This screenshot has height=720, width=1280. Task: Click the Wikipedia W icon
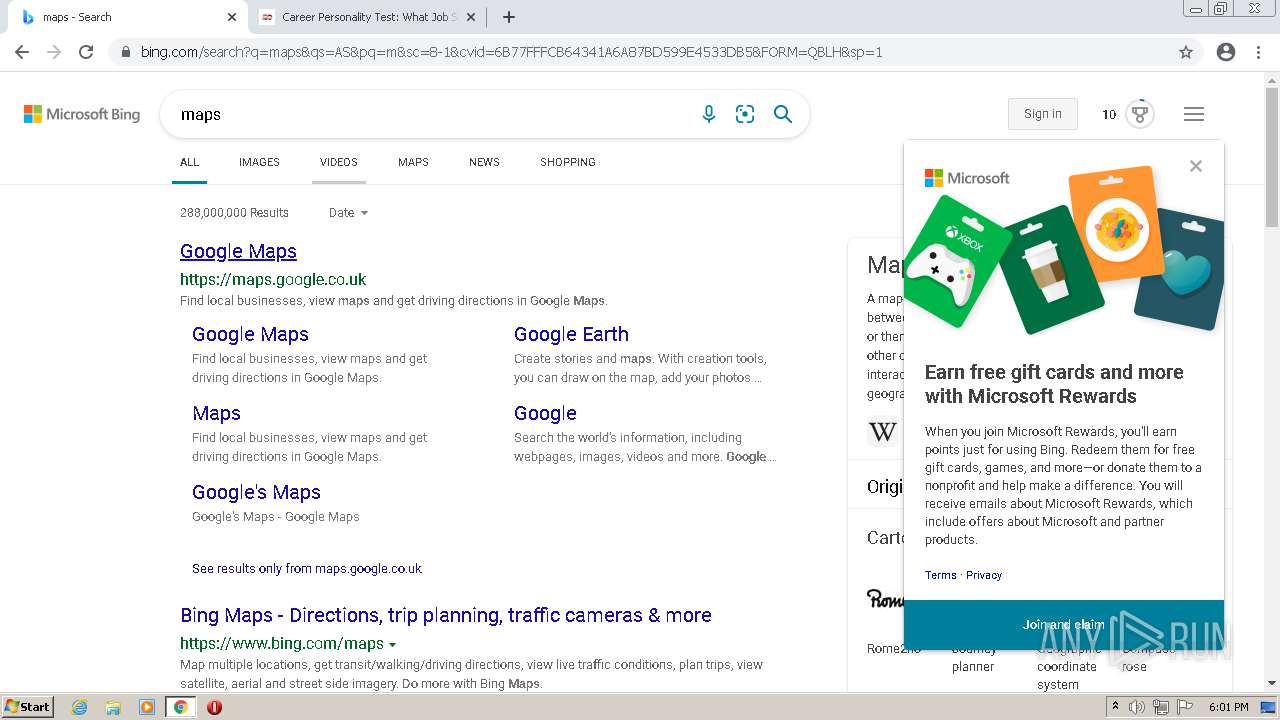tap(882, 432)
